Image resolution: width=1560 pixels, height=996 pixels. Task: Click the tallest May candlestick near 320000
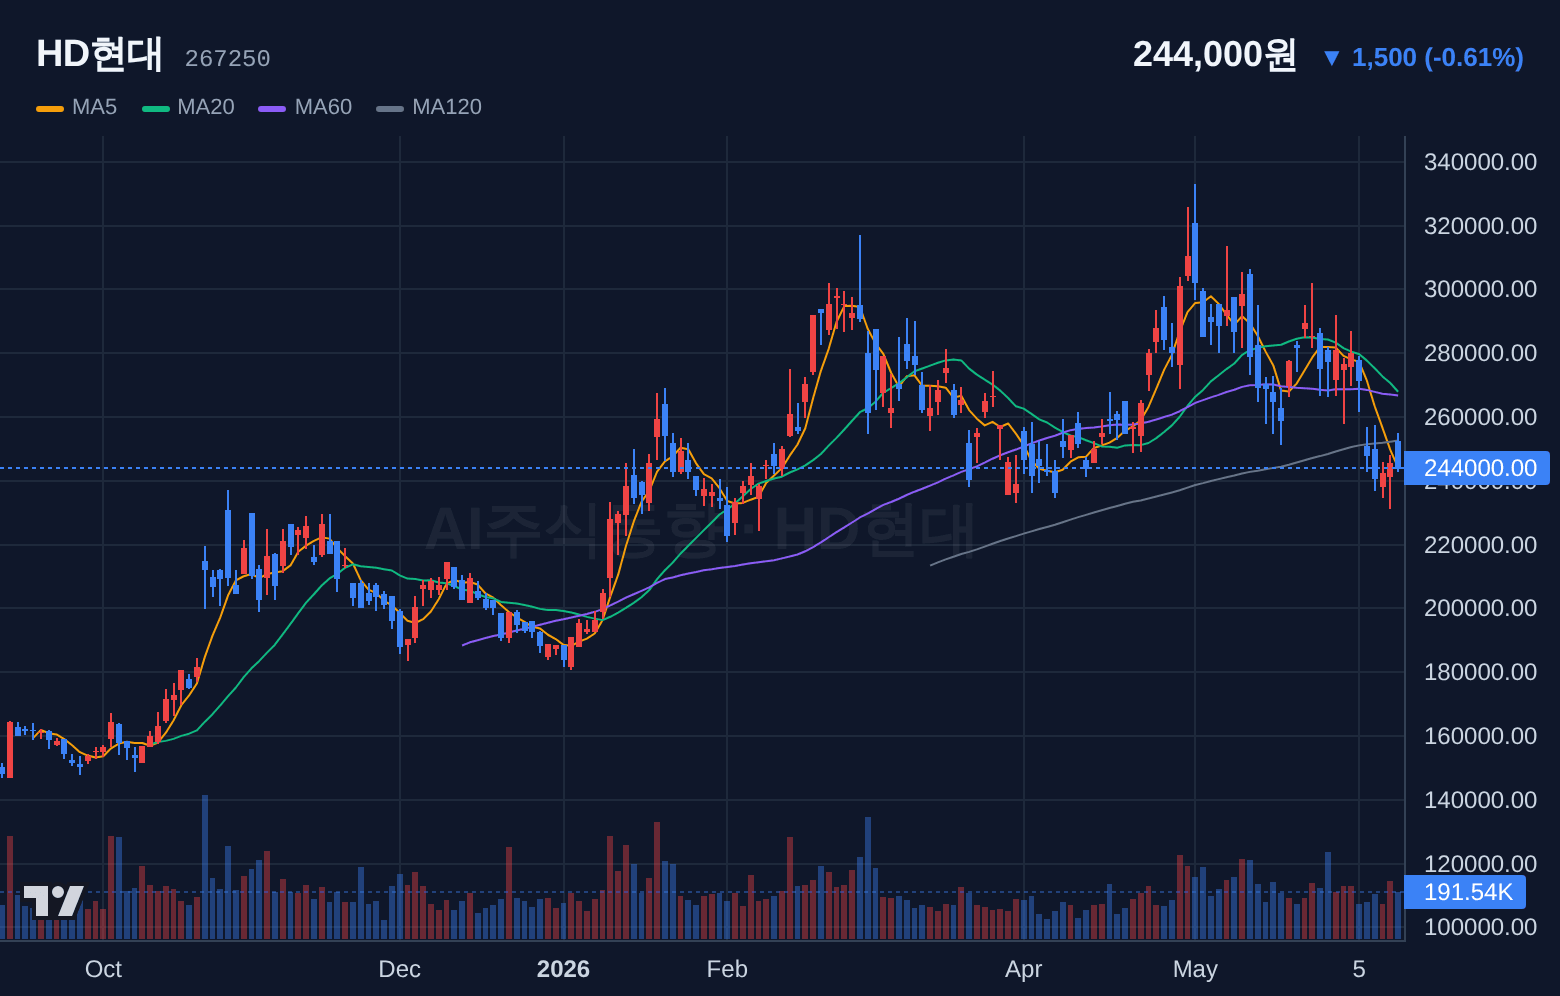(1194, 253)
